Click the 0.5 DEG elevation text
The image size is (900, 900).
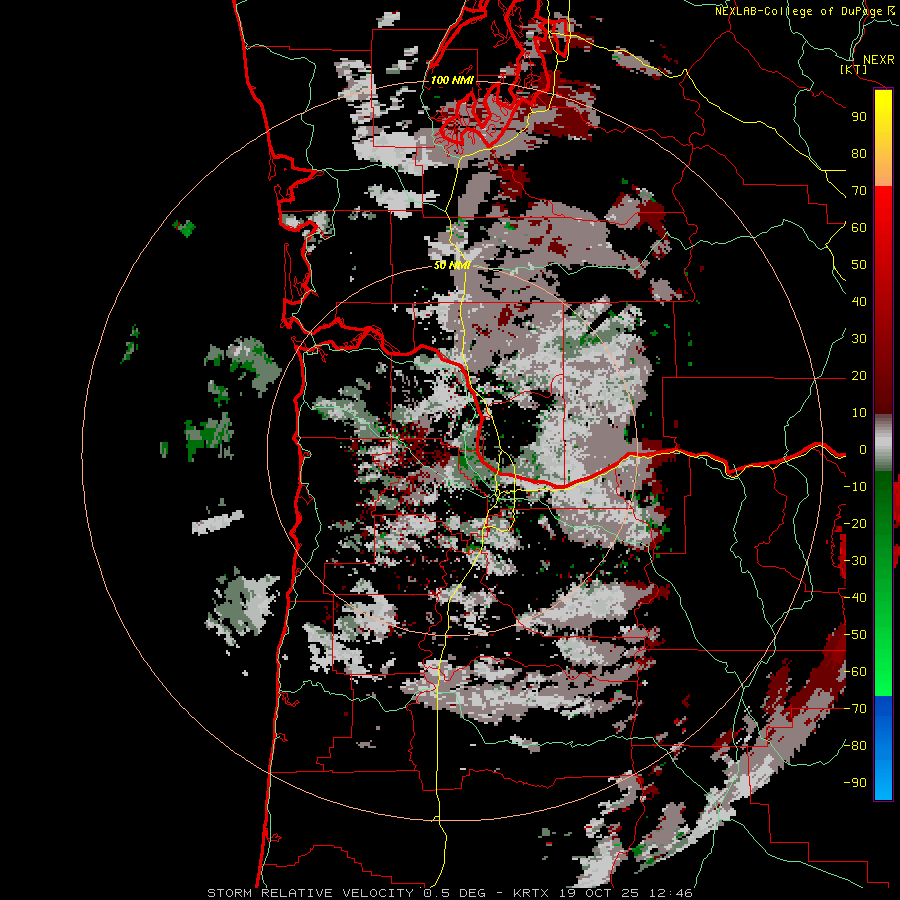(x=454, y=893)
